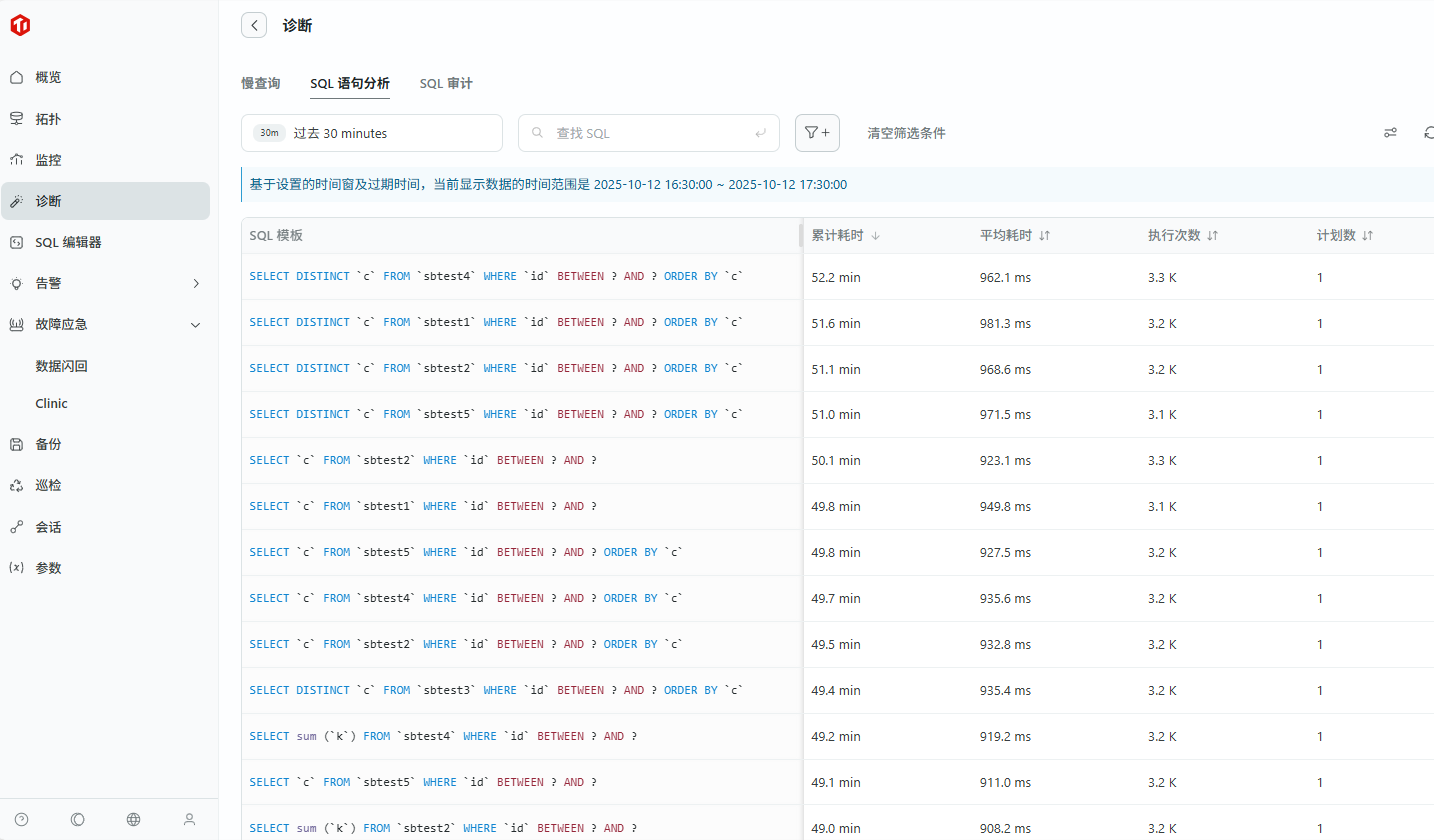Click the back arrow next to 诊断
Screen dimensions: 1434x840
pos(254,25)
